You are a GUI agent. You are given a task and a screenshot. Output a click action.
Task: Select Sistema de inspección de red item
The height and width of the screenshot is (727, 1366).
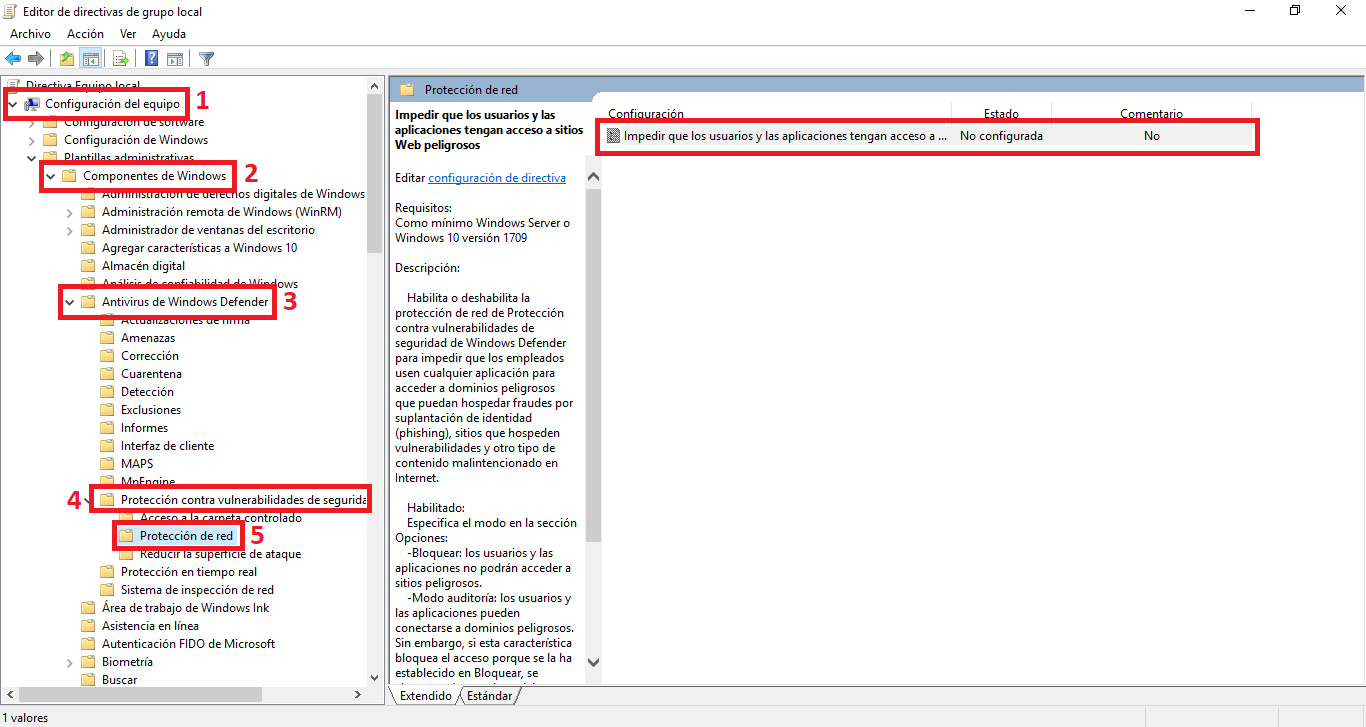tap(197, 590)
